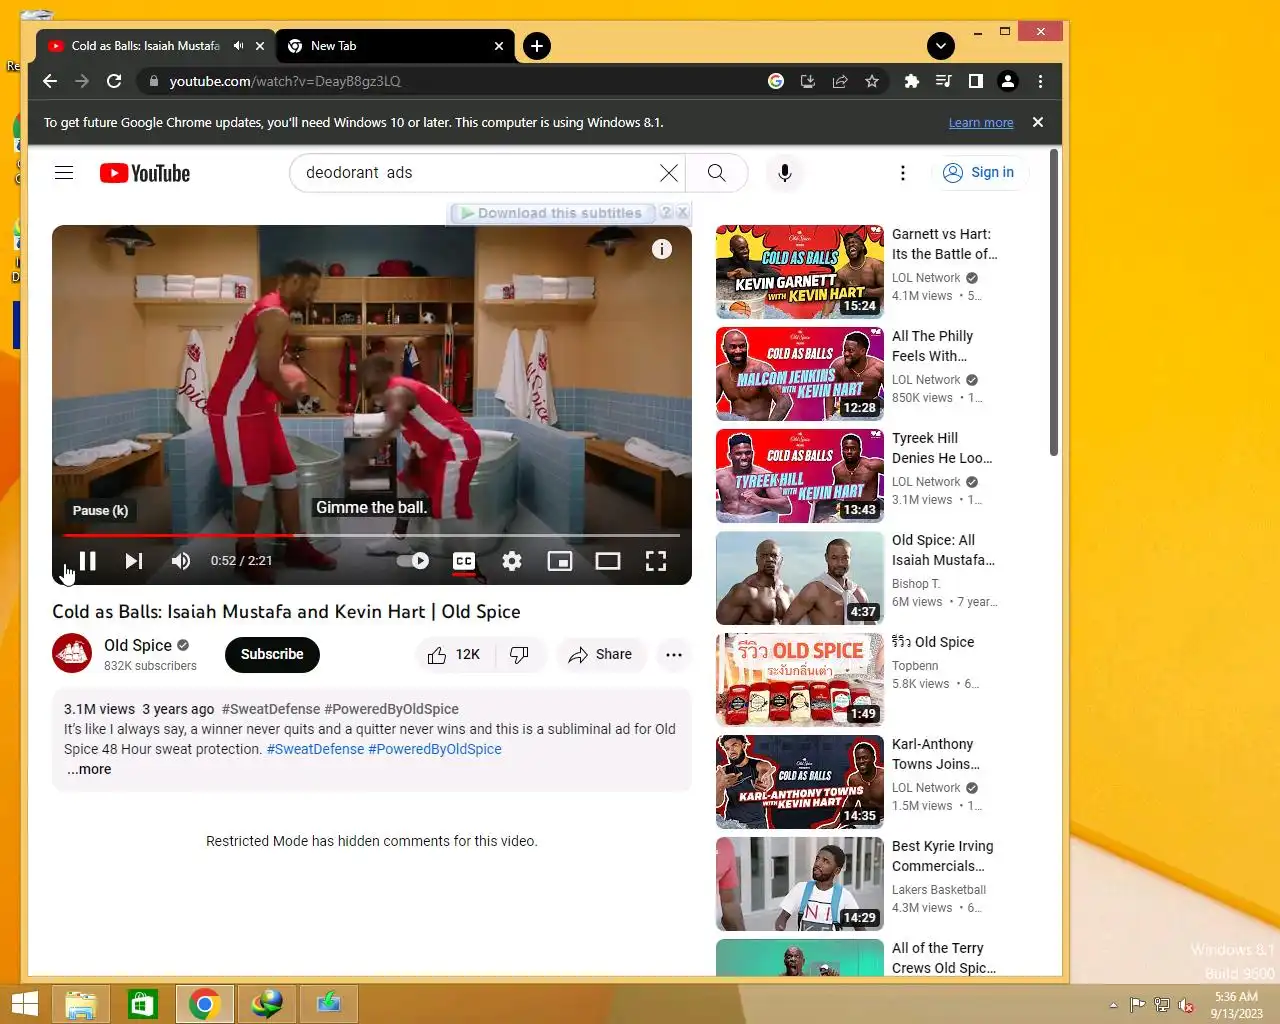Toggle the autoplay switch
The height and width of the screenshot is (1024, 1280).
(x=412, y=561)
